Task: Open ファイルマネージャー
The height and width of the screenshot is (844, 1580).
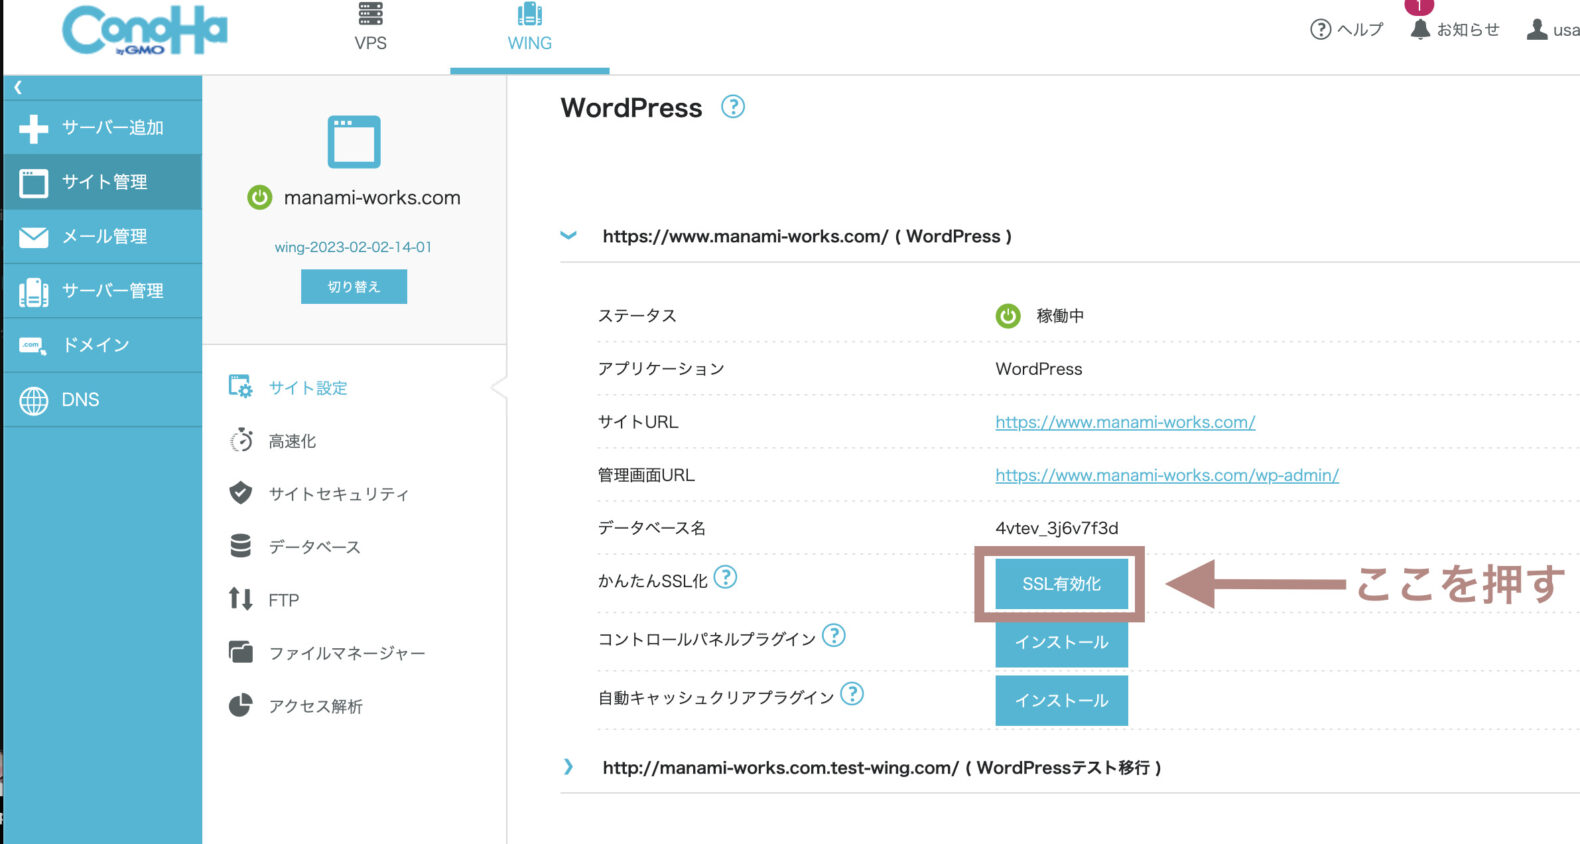Action: [346, 653]
